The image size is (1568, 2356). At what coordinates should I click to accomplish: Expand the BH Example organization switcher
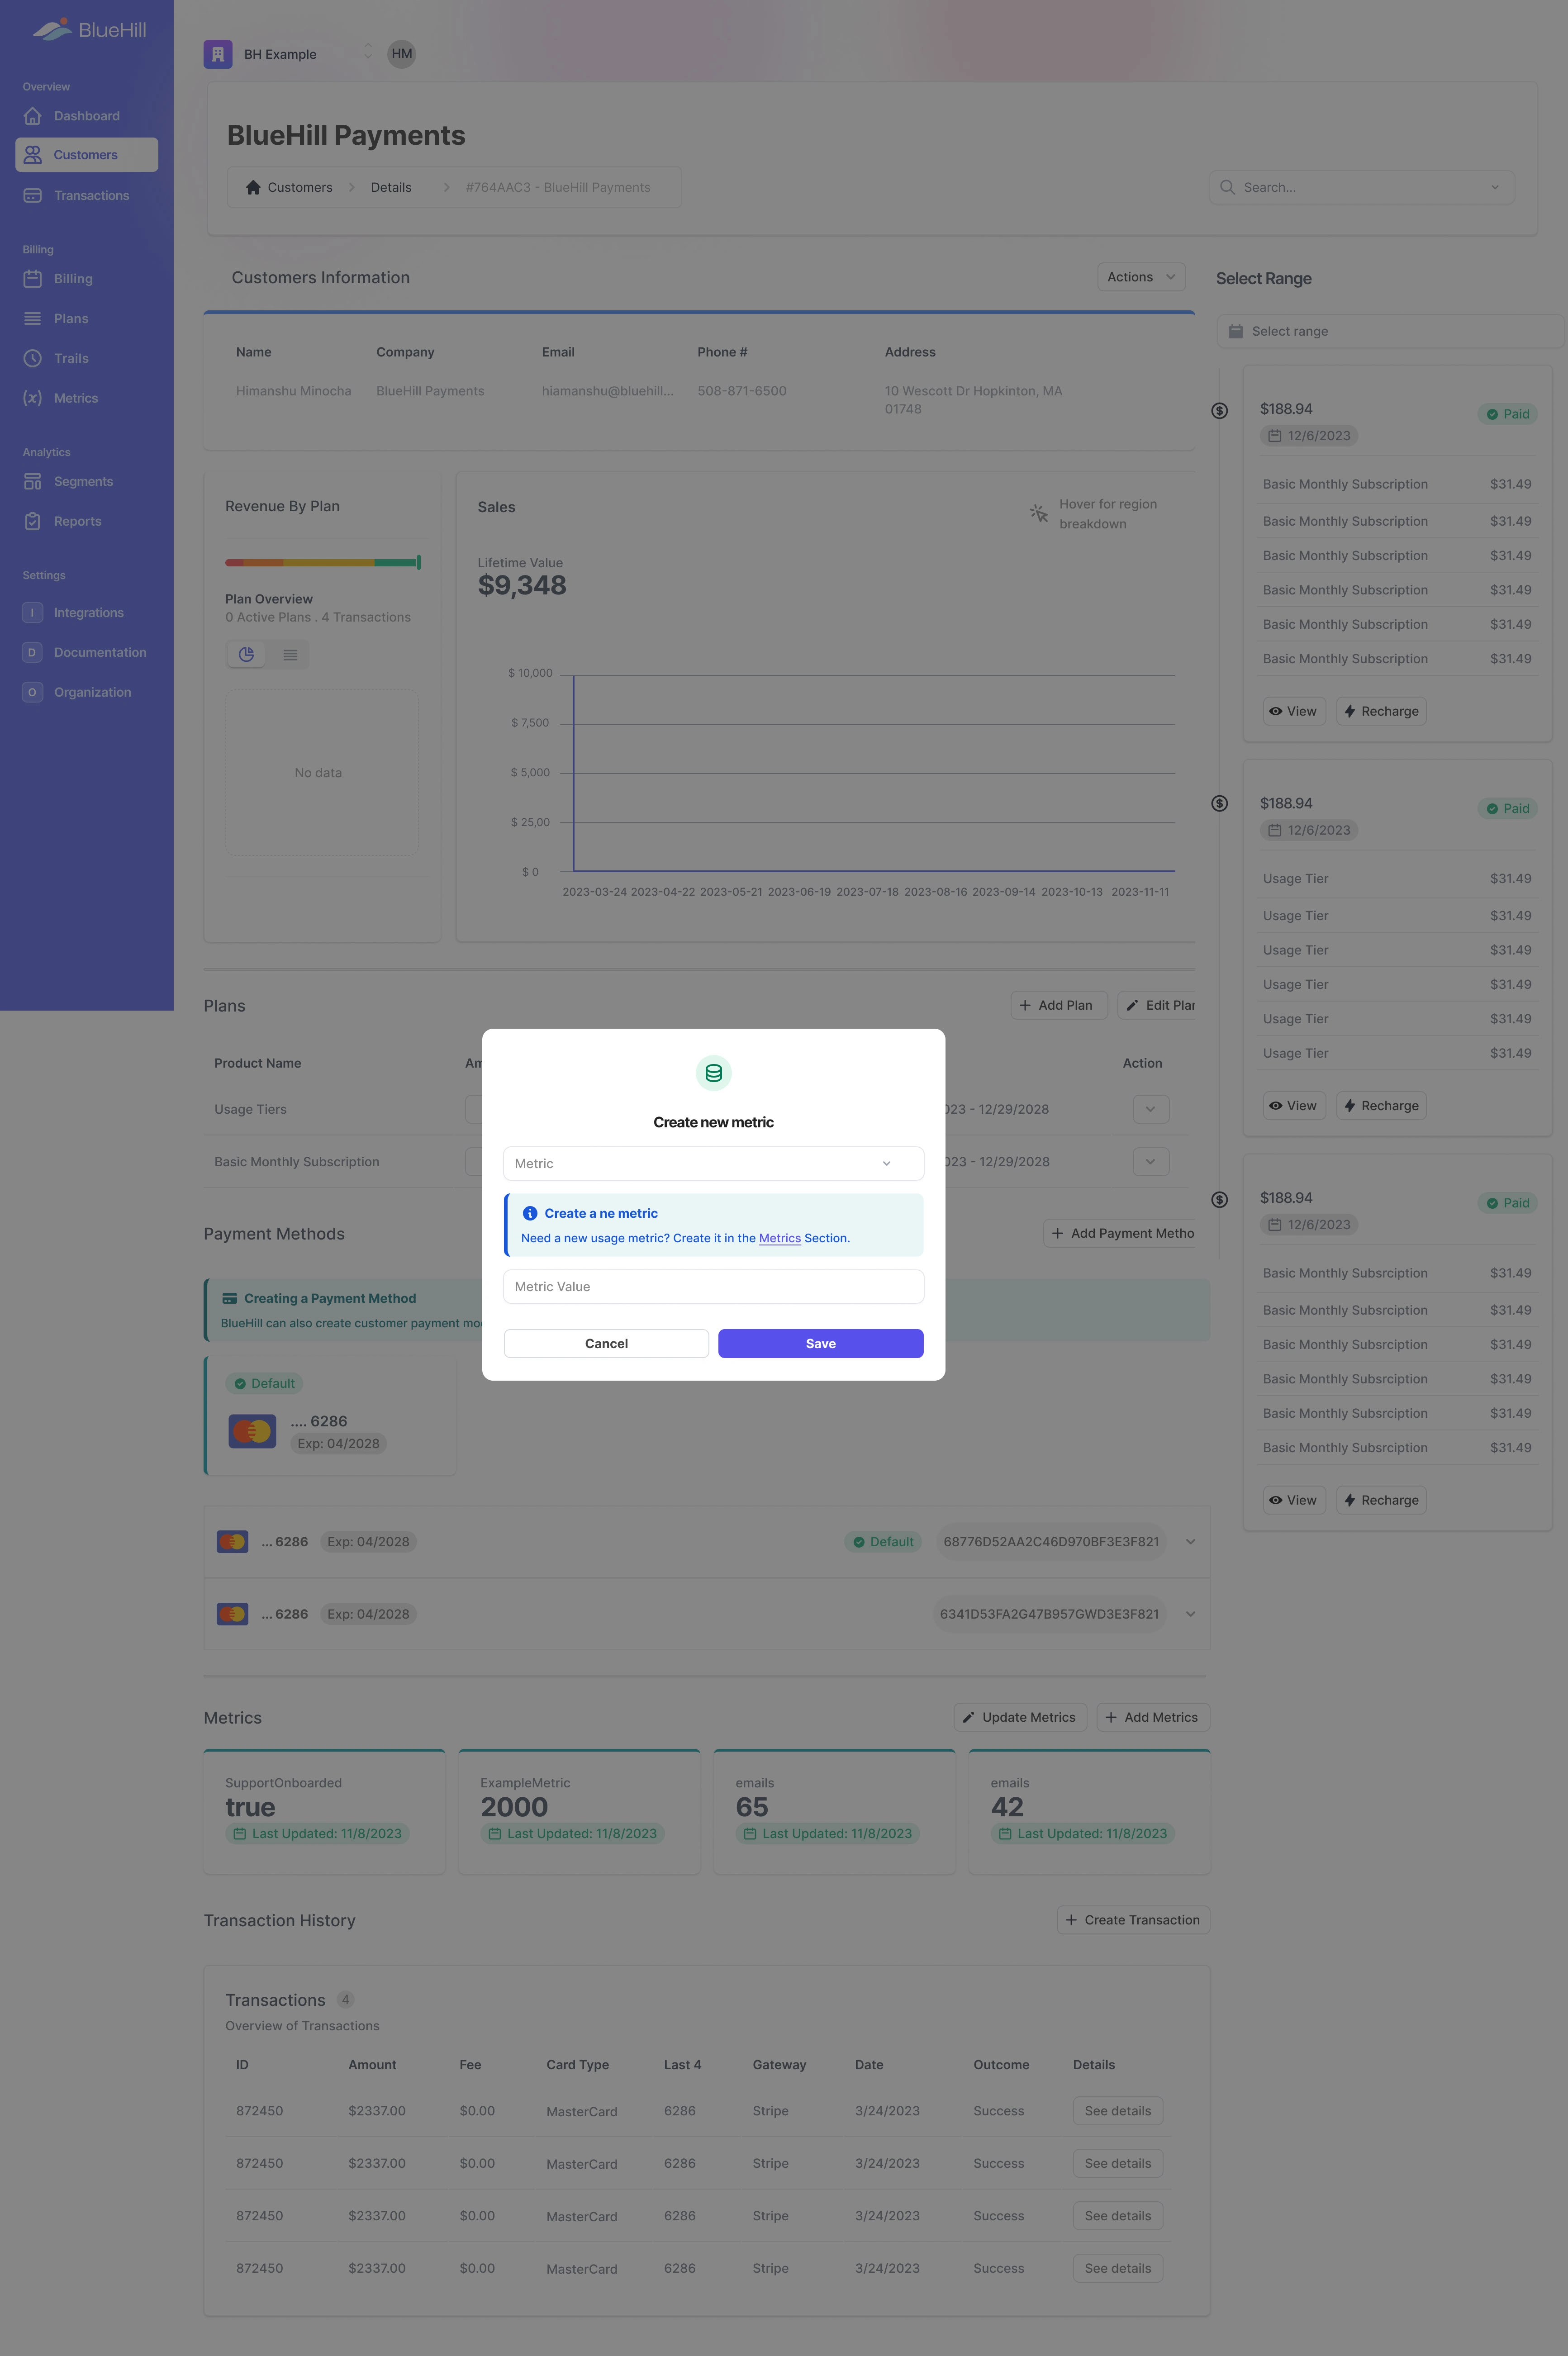point(368,52)
